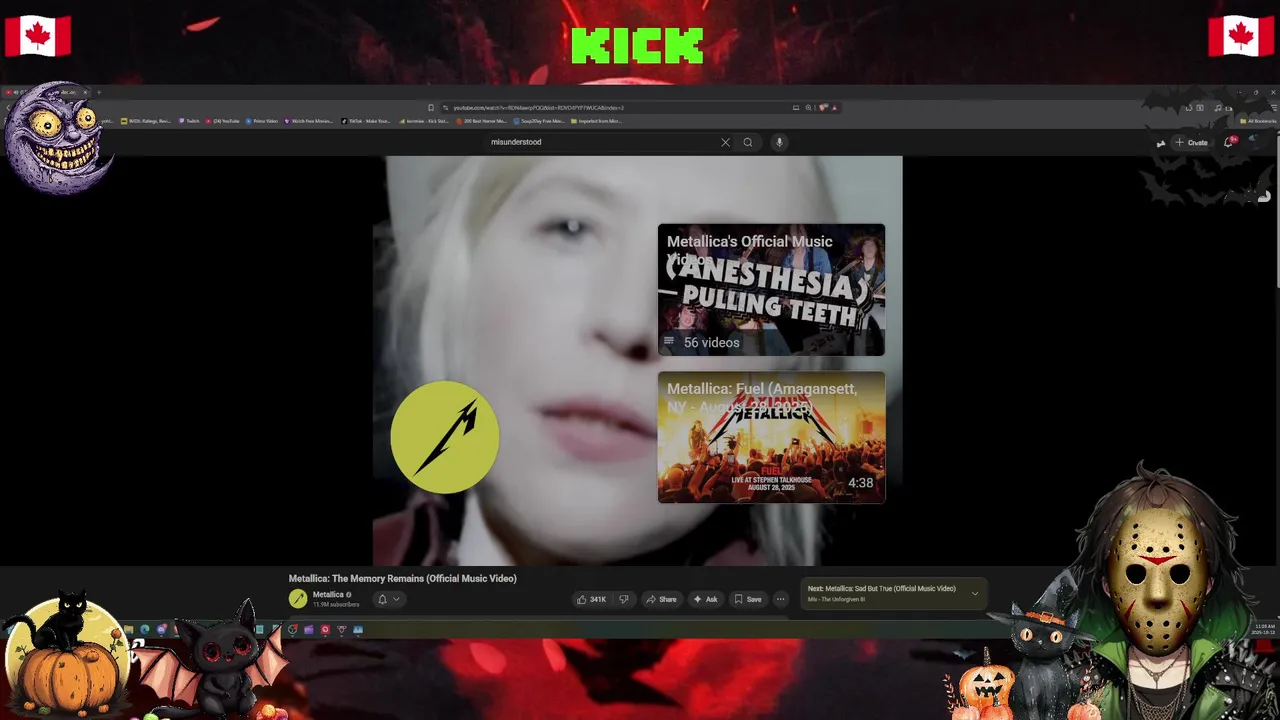The image size is (1280, 720).
Task: Expand the notification preferences chevron beside the bell
Action: coord(396,599)
